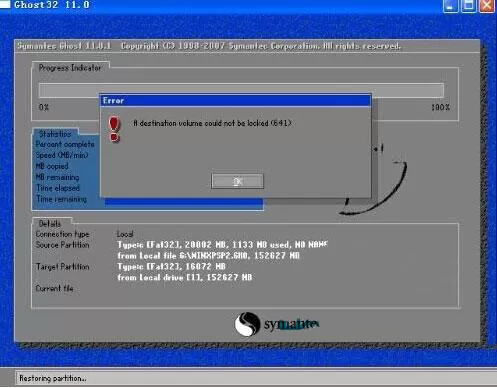Close the Ghost32 11.0 window
The height and width of the screenshot is (388, 497).
pyautogui.click(x=487, y=6)
